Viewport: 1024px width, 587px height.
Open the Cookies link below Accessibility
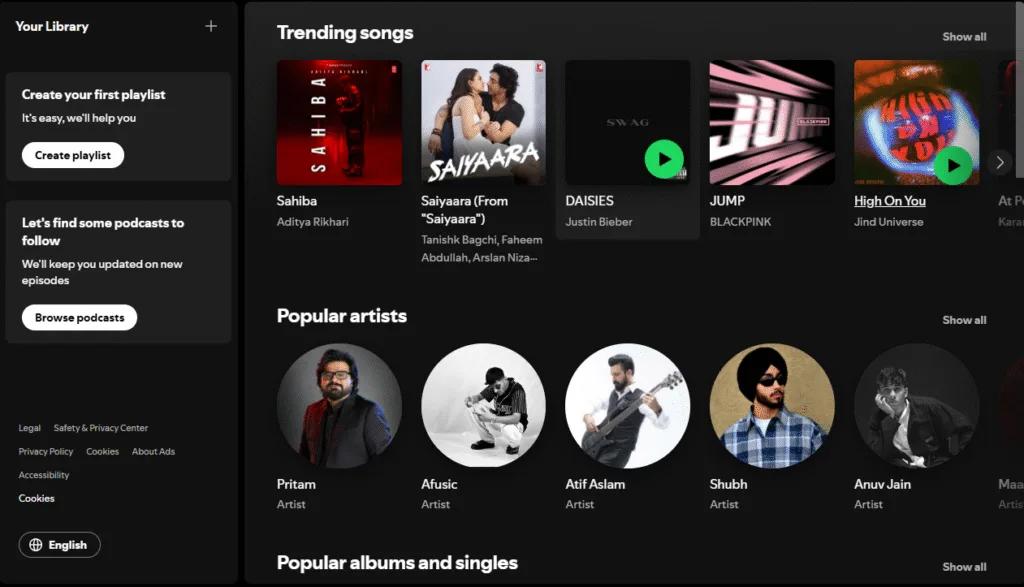(37, 499)
